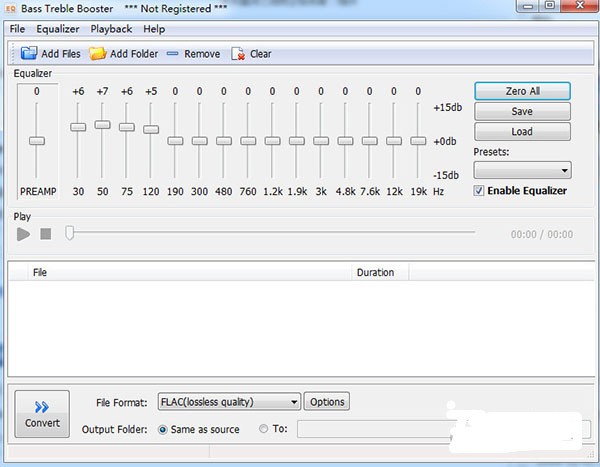The width and height of the screenshot is (600, 467).
Task: Open the Equalizer menu
Action: [57, 29]
